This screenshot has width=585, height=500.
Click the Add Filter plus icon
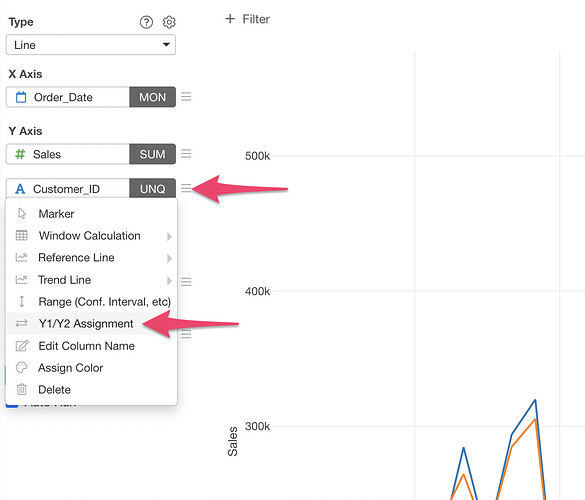tap(230, 19)
